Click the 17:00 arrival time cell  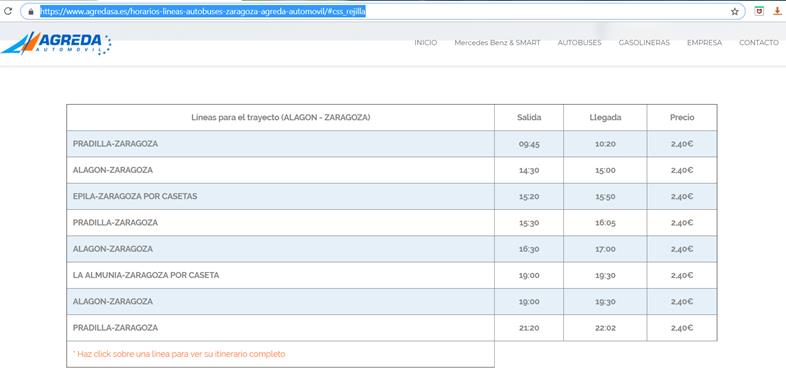[605, 249]
